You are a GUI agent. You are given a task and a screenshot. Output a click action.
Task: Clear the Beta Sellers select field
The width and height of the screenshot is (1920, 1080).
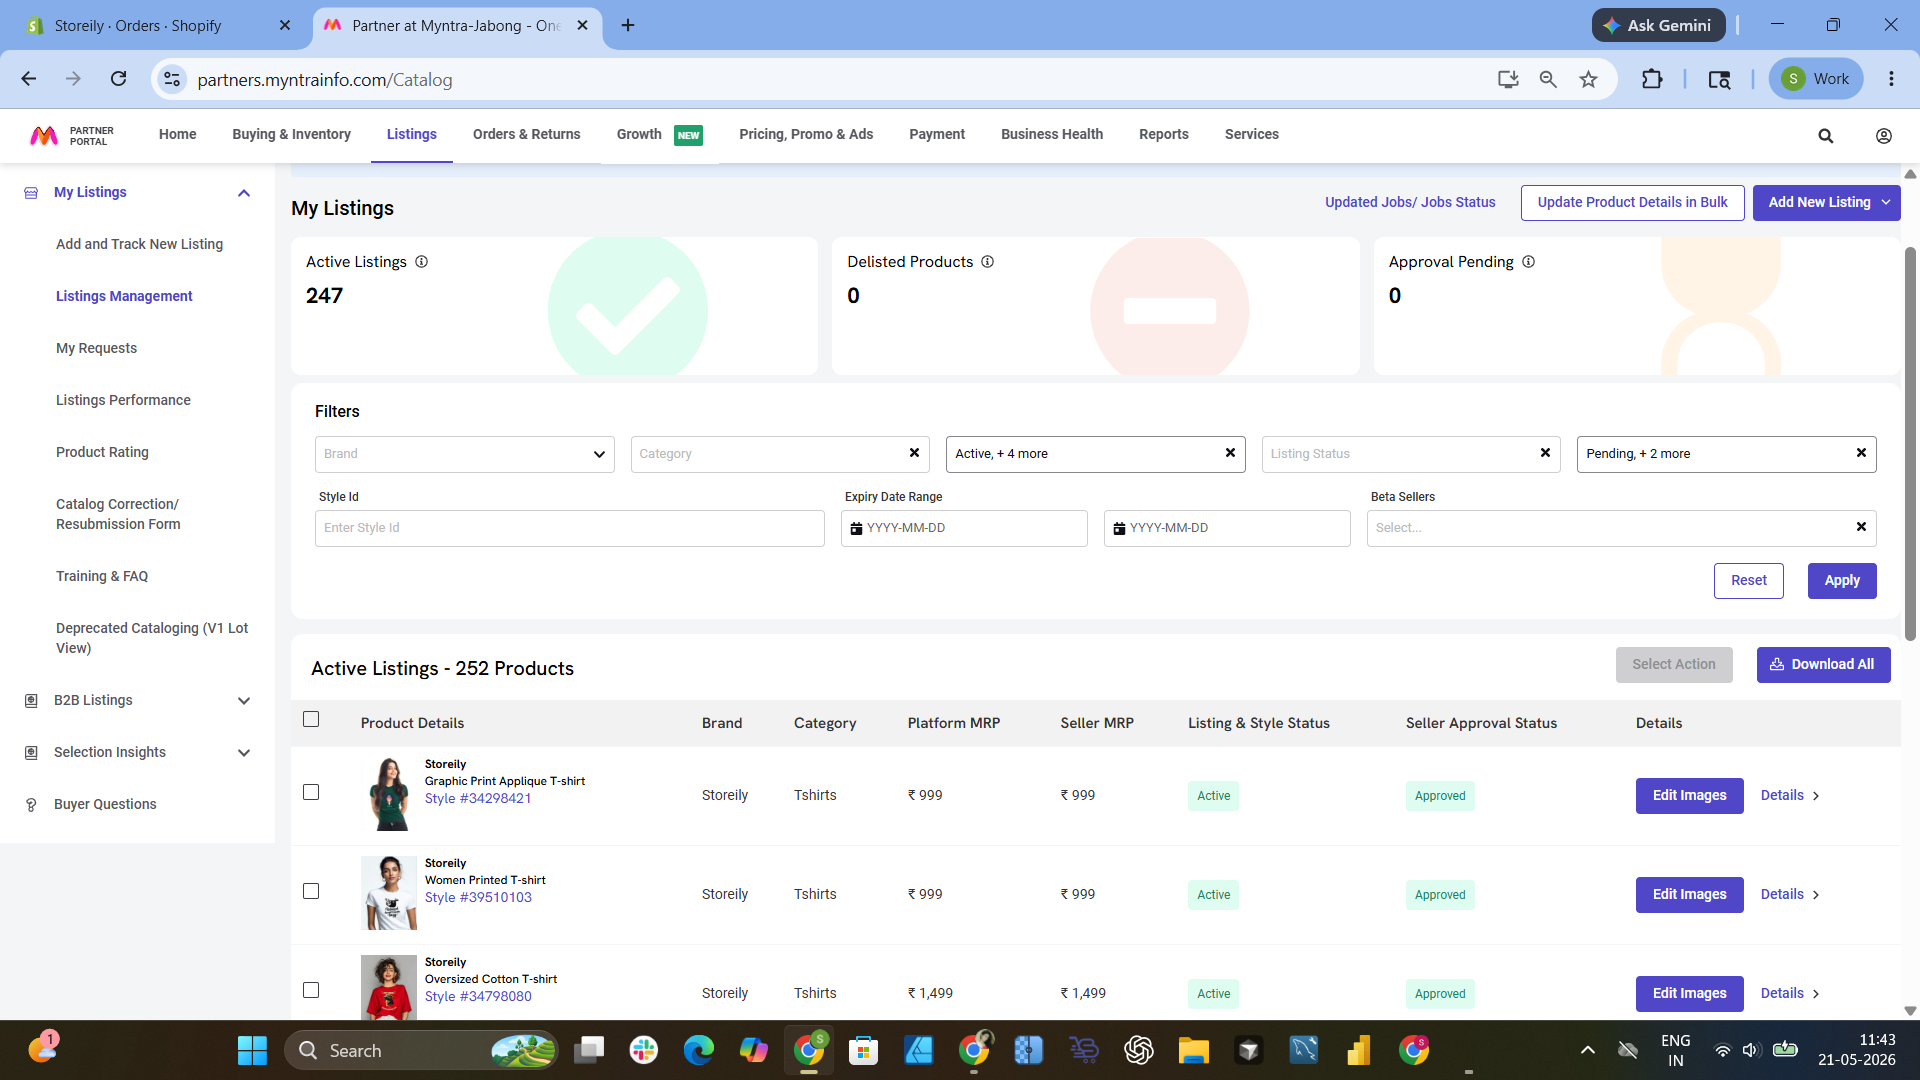[x=1861, y=527]
